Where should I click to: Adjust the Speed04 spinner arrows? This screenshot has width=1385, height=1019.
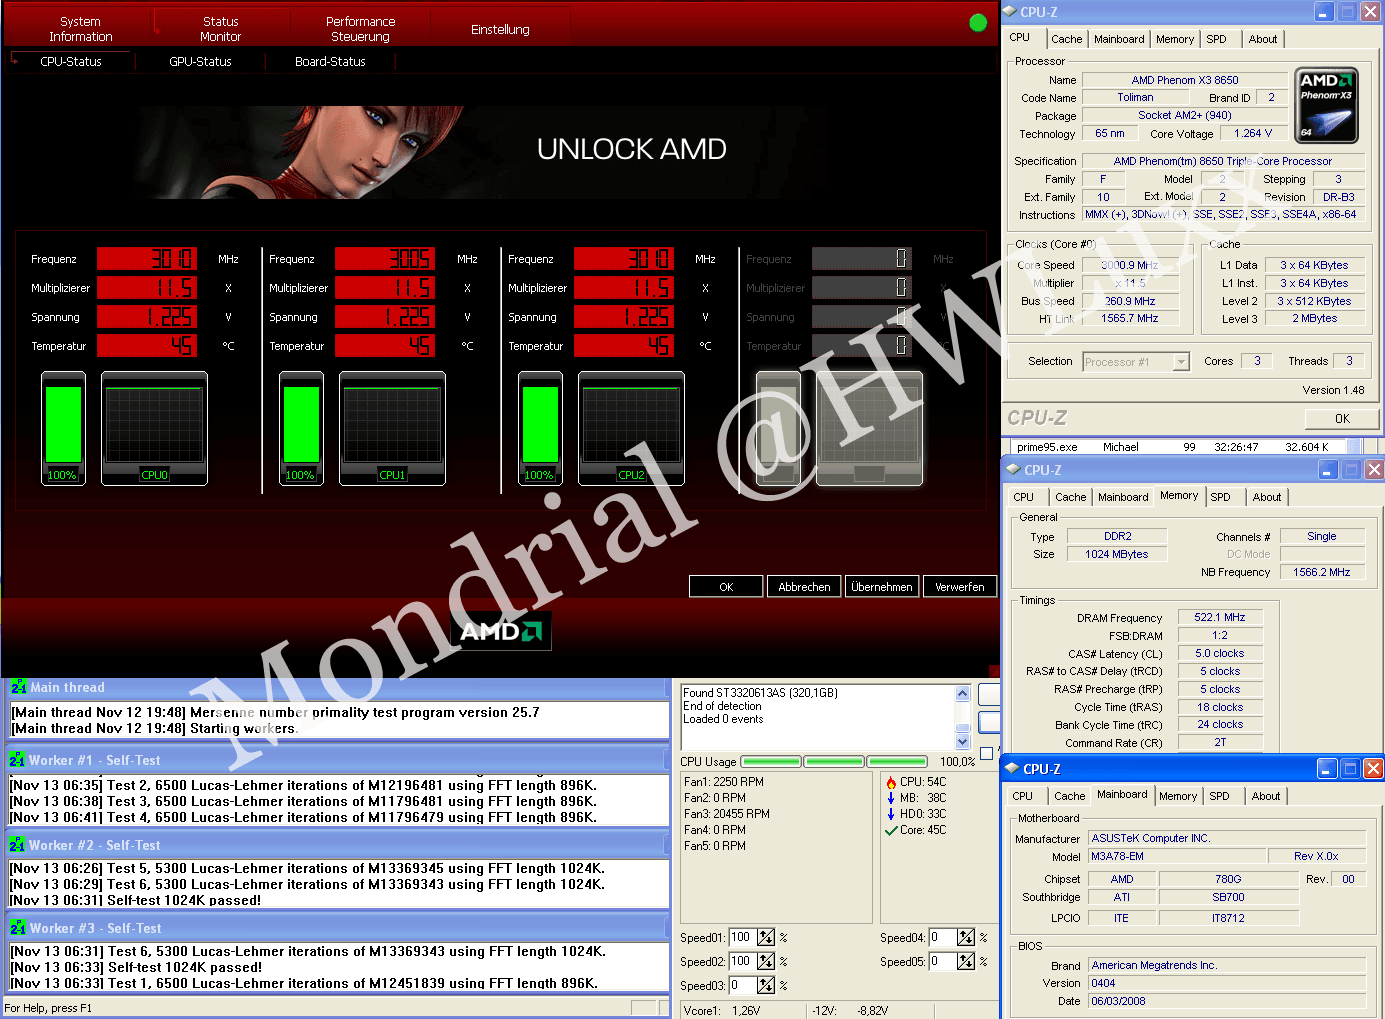click(966, 937)
